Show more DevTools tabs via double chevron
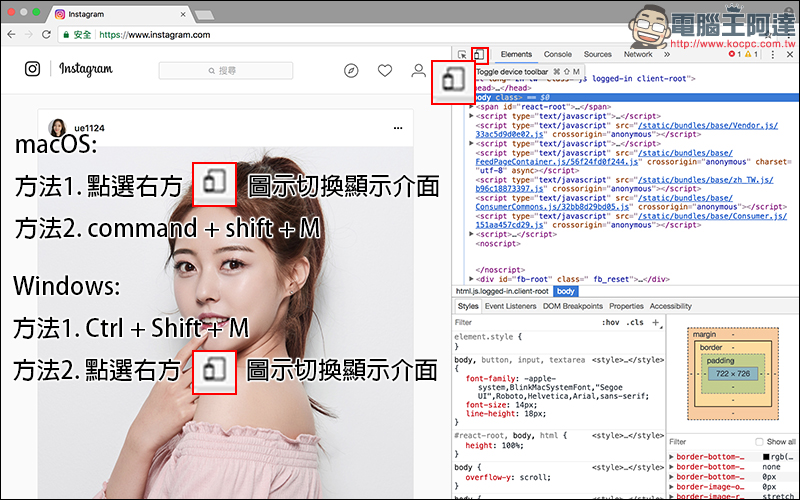 point(667,54)
